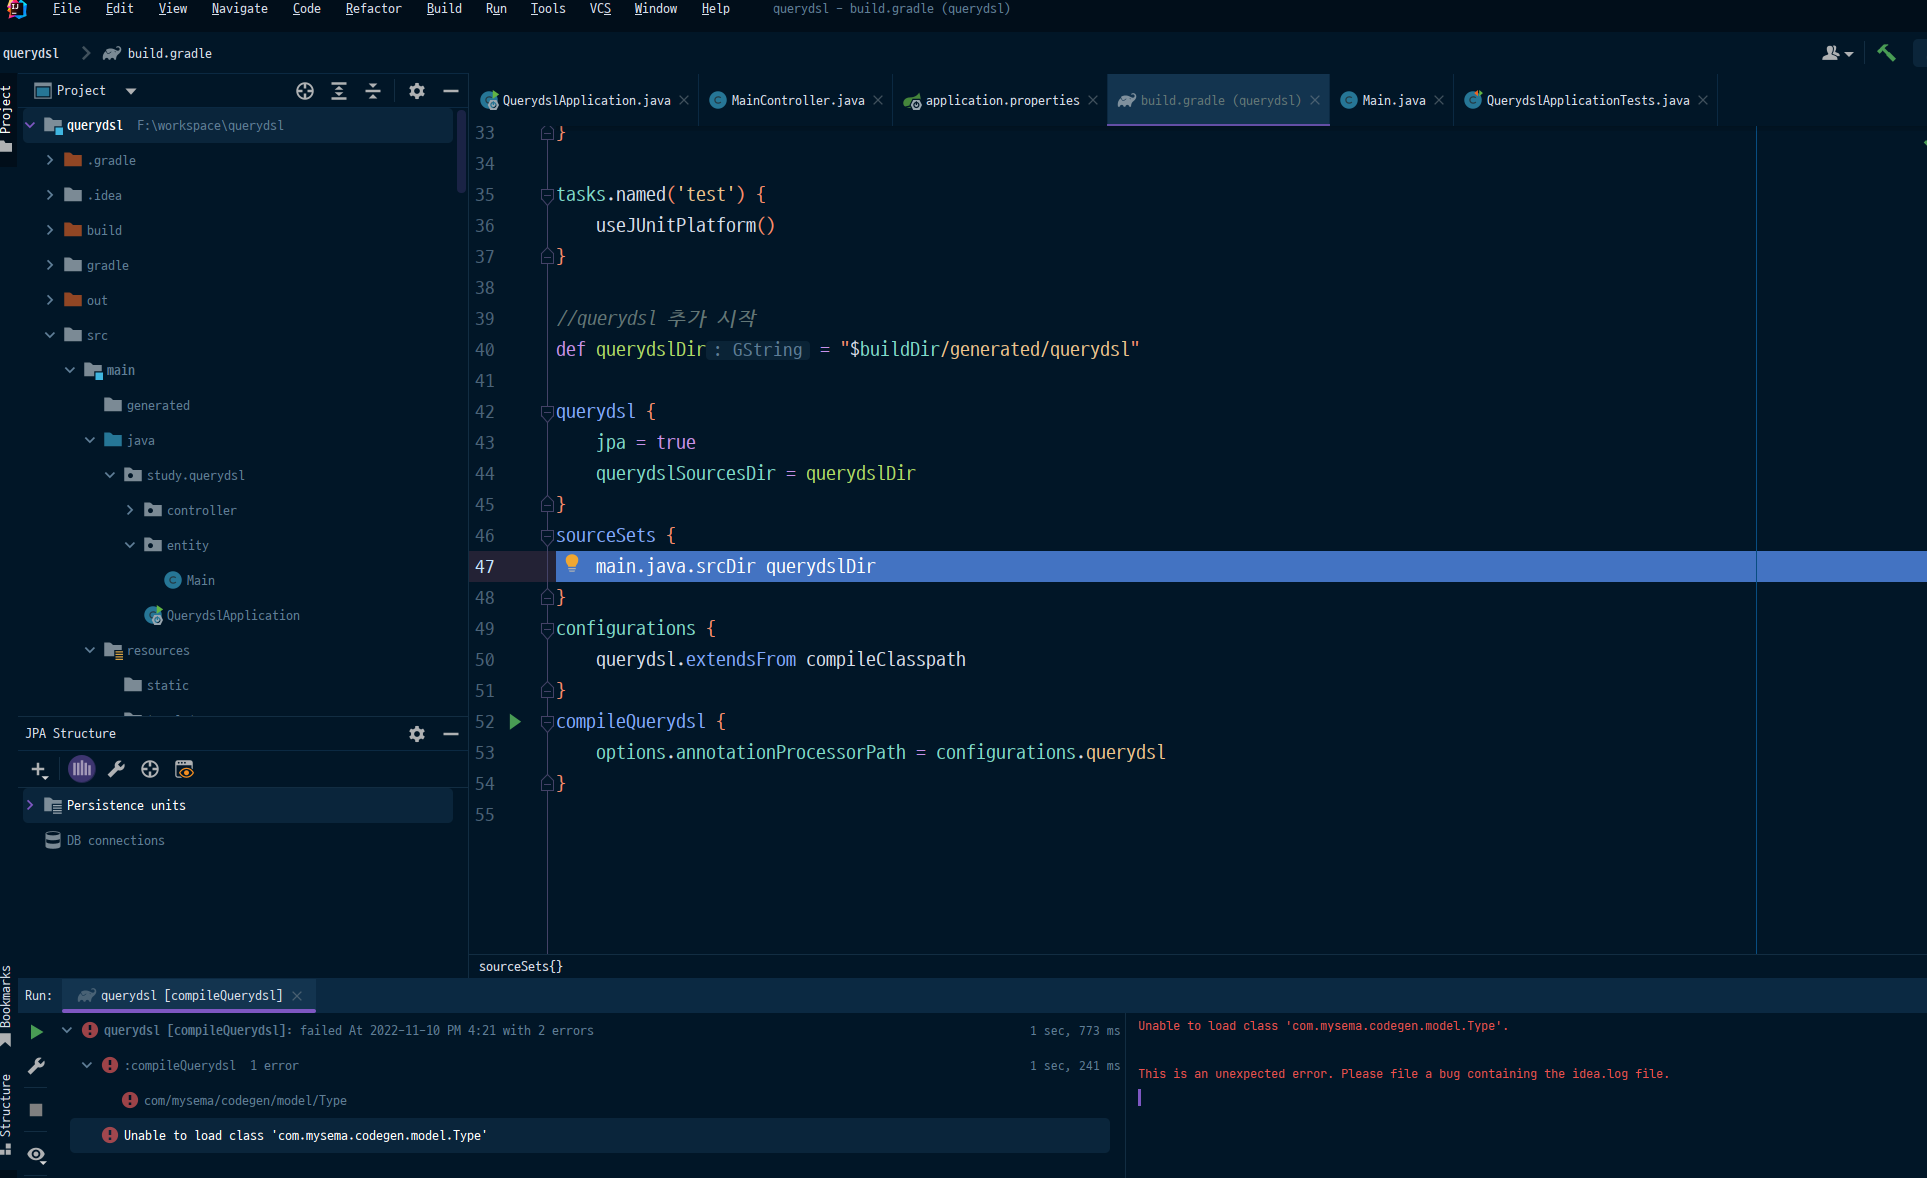Screen dimensions: 1927x1178
Task: Click the run gutter arrow beside compileQuerydsl
Action: click(515, 722)
